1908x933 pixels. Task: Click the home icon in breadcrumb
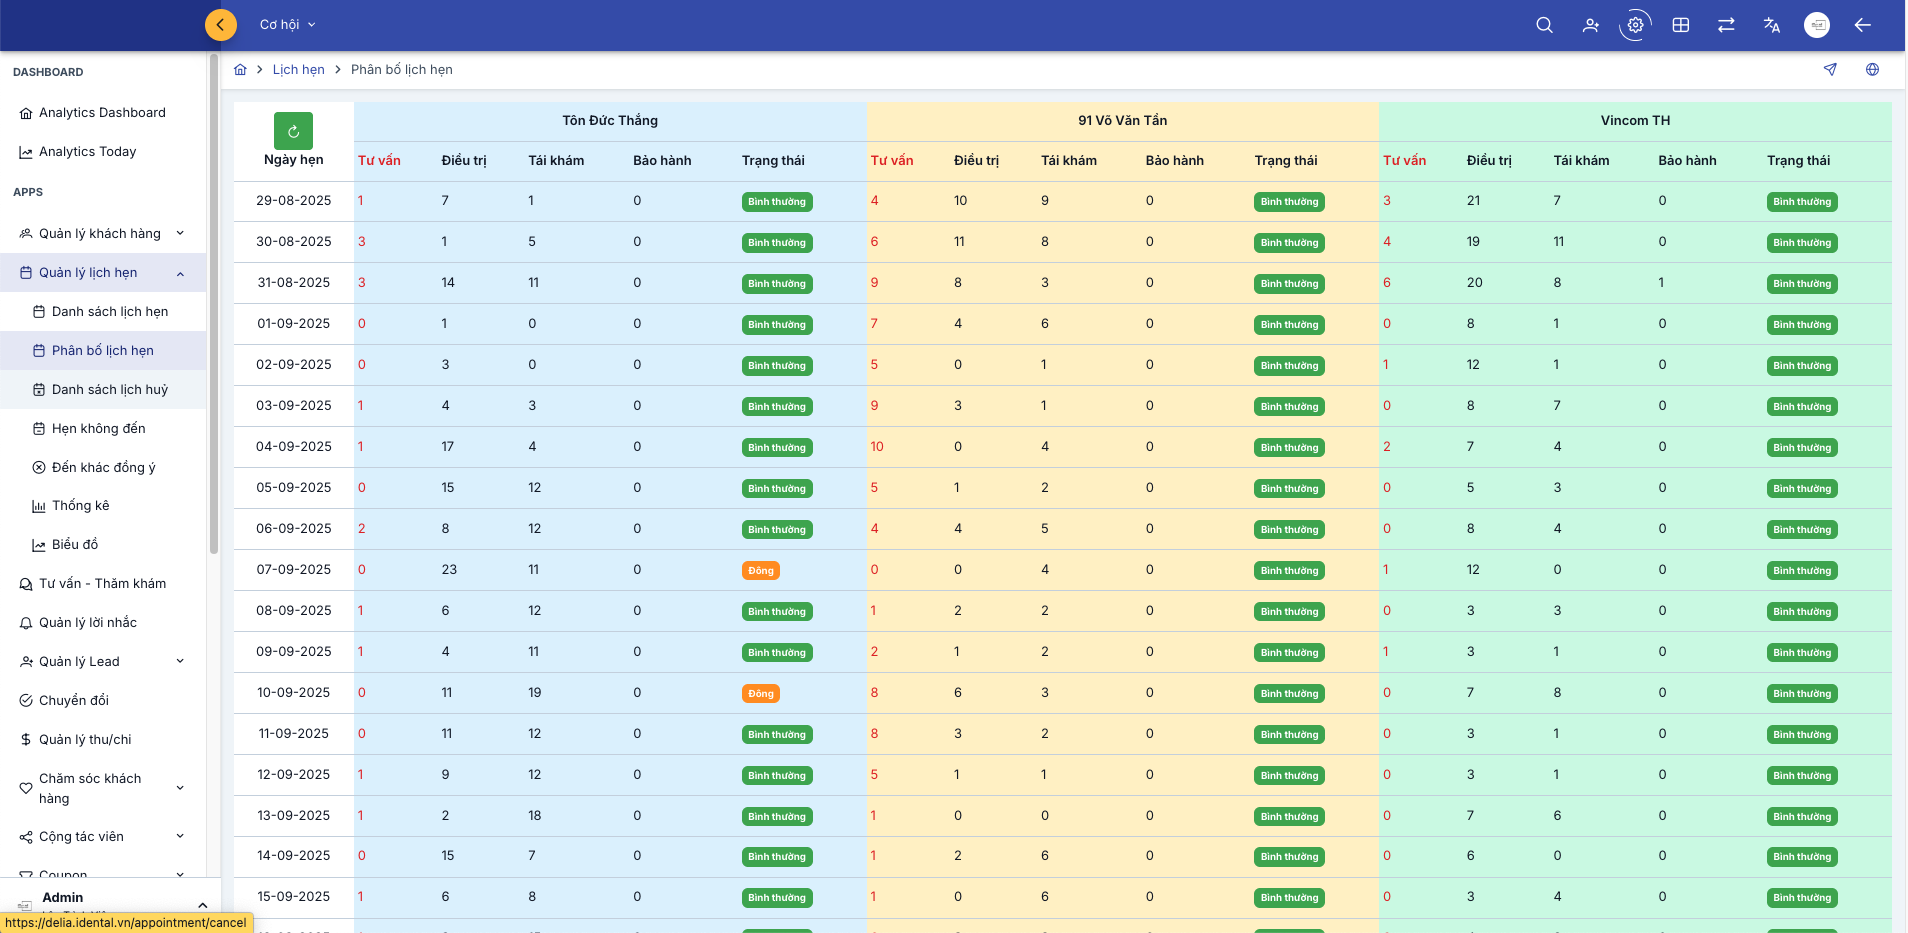click(240, 70)
